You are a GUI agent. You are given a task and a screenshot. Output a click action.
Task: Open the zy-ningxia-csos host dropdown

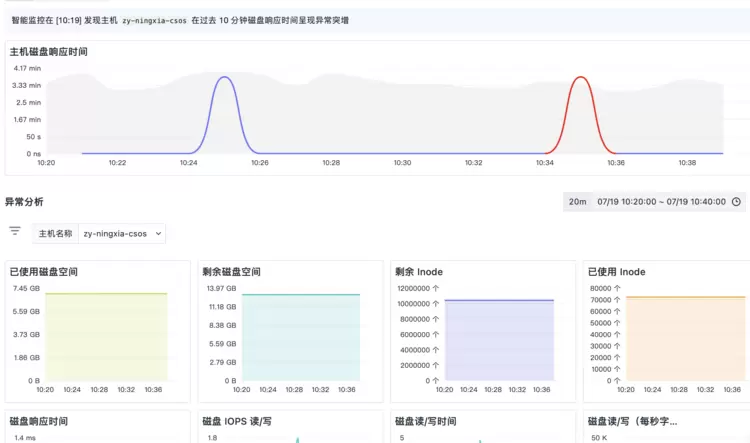click(x=122, y=233)
